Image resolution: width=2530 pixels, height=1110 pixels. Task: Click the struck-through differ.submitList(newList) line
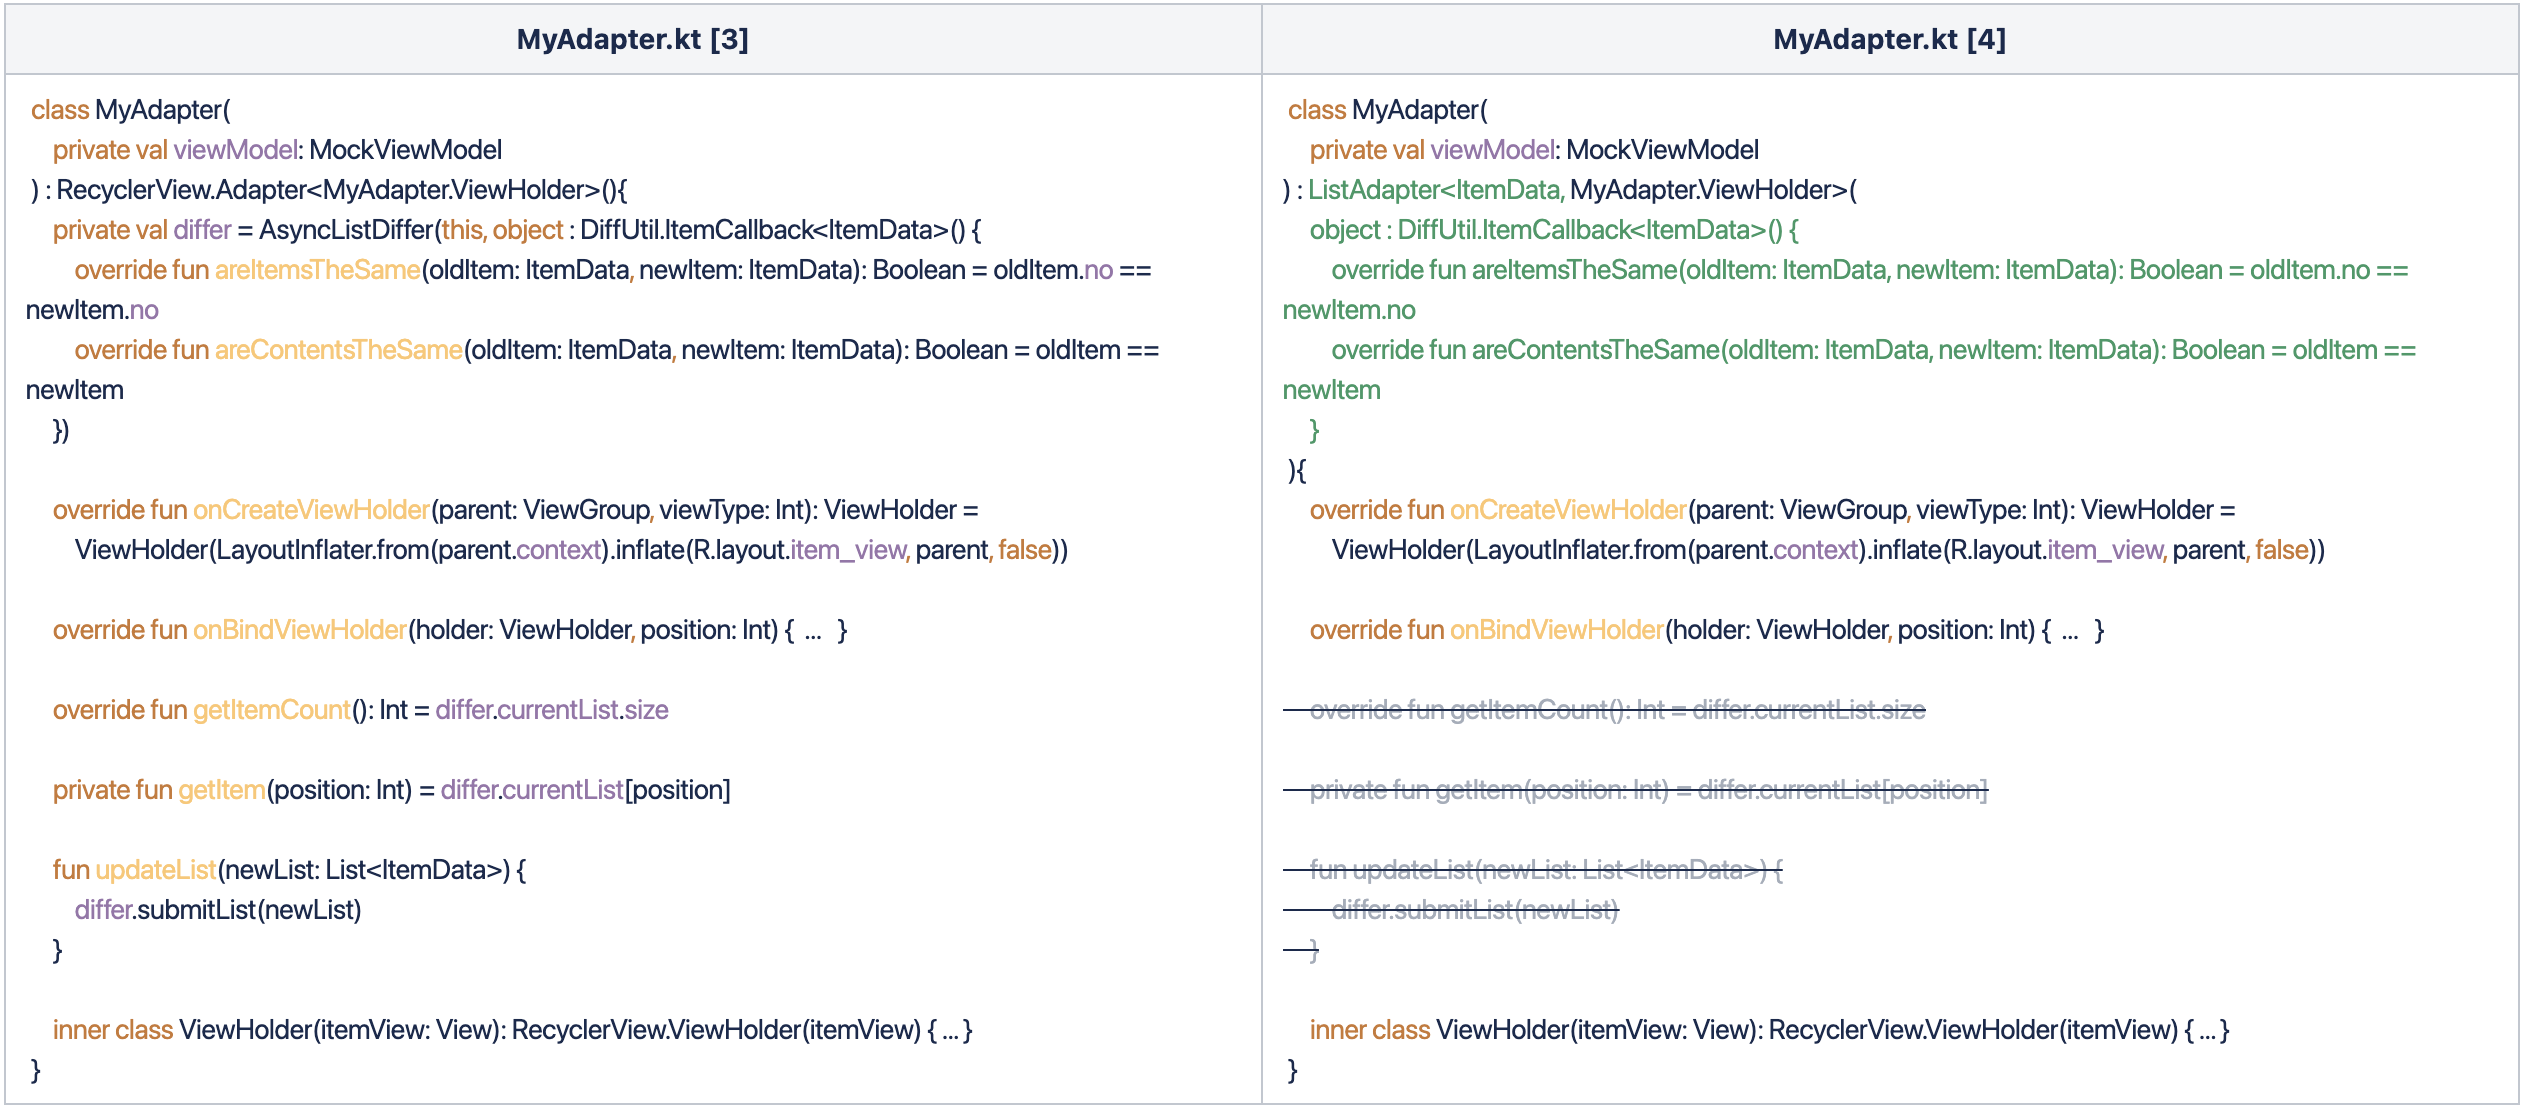point(1474,910)
